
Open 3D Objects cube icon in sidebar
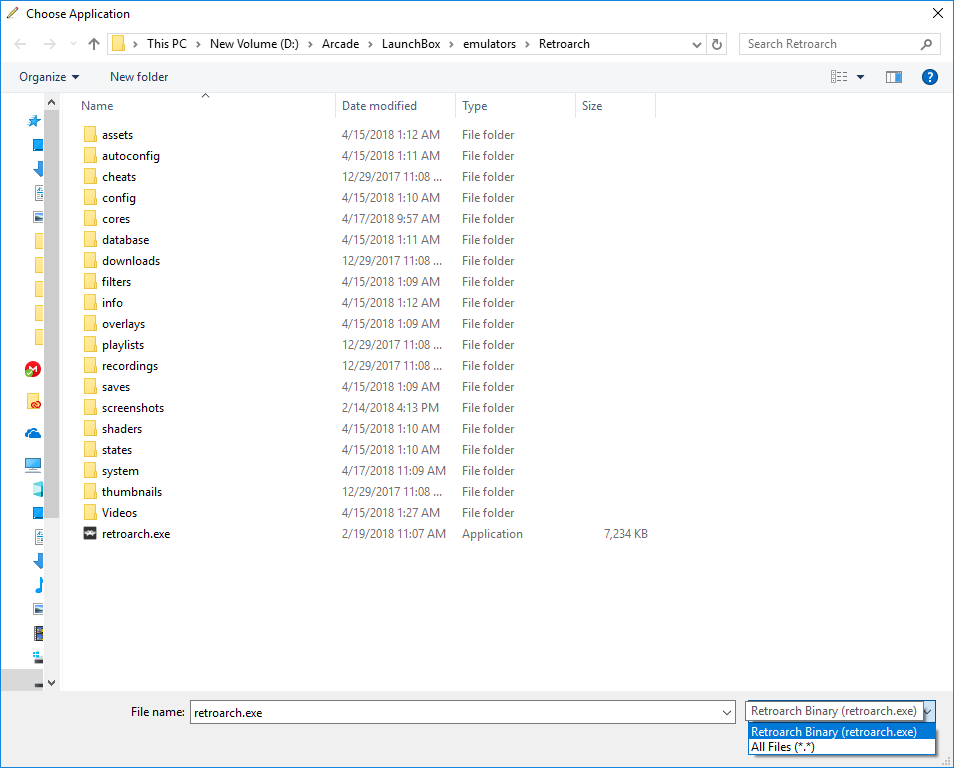point(38,489)
